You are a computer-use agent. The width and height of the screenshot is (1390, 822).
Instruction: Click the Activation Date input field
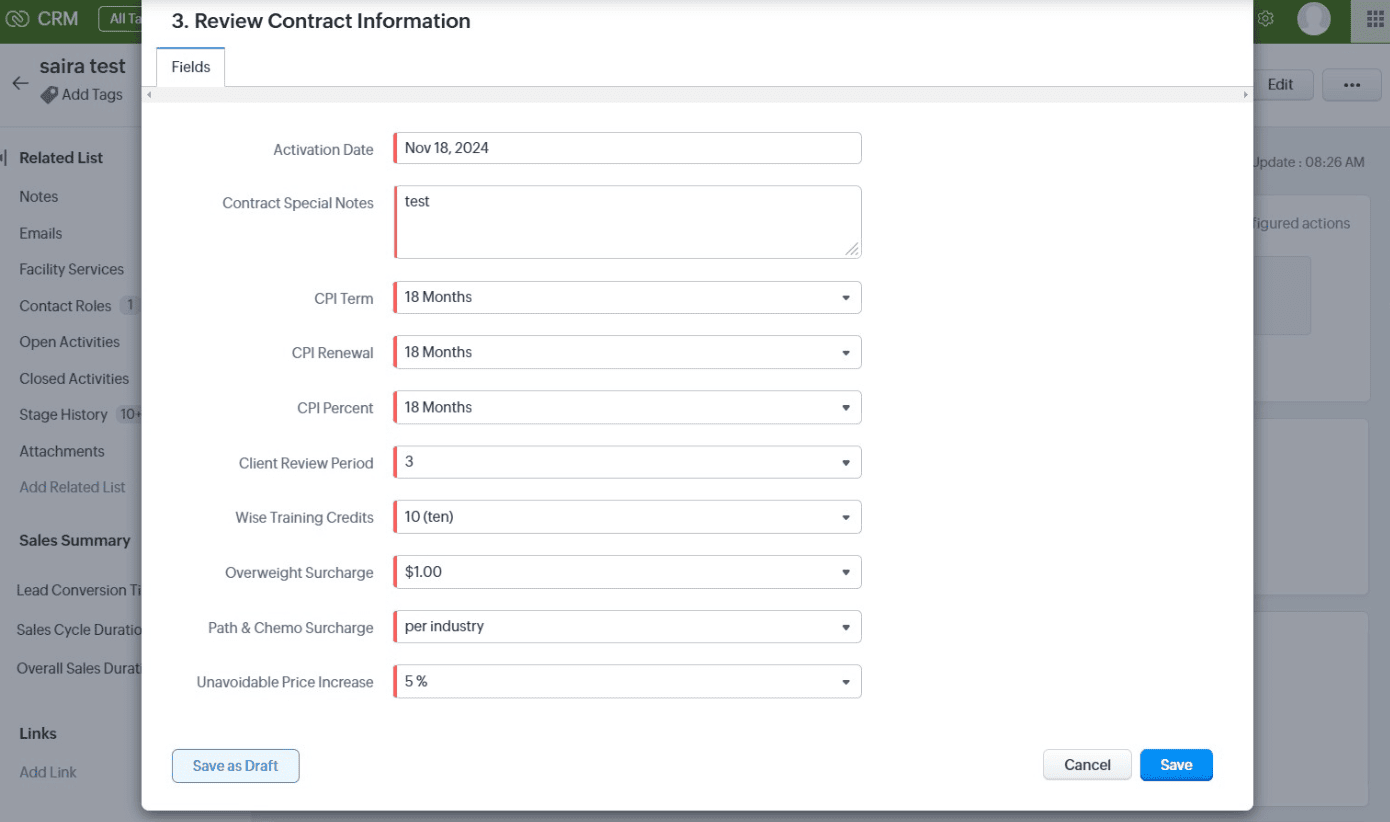[627, 148]
